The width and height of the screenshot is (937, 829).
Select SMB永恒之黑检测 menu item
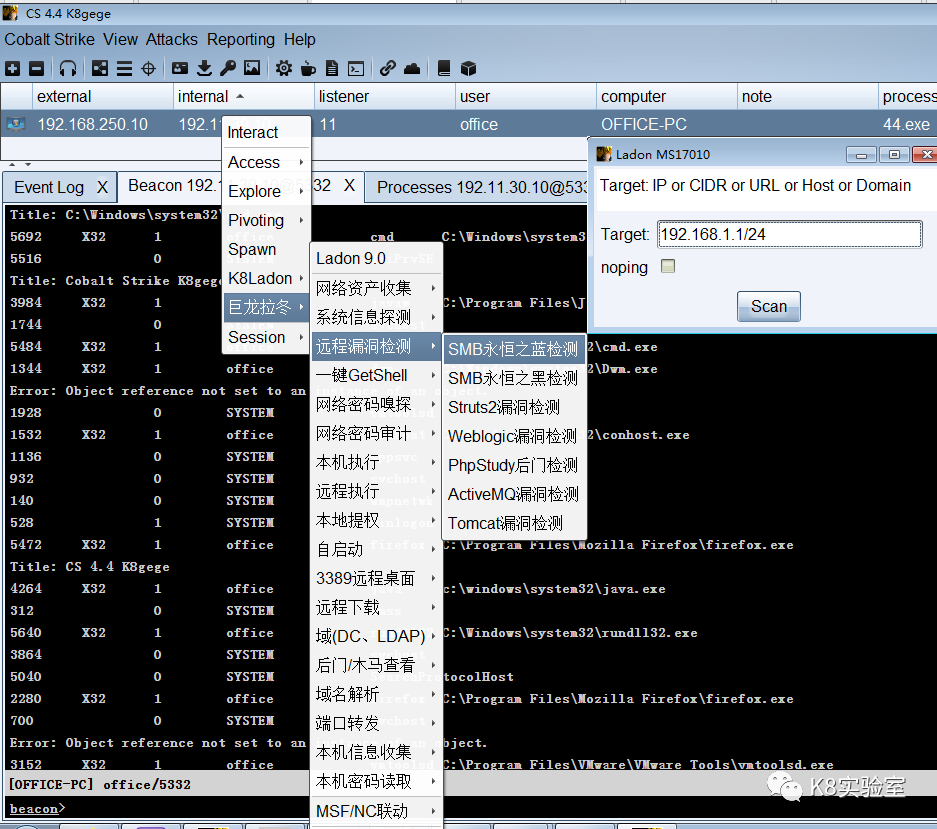(514, 378)
